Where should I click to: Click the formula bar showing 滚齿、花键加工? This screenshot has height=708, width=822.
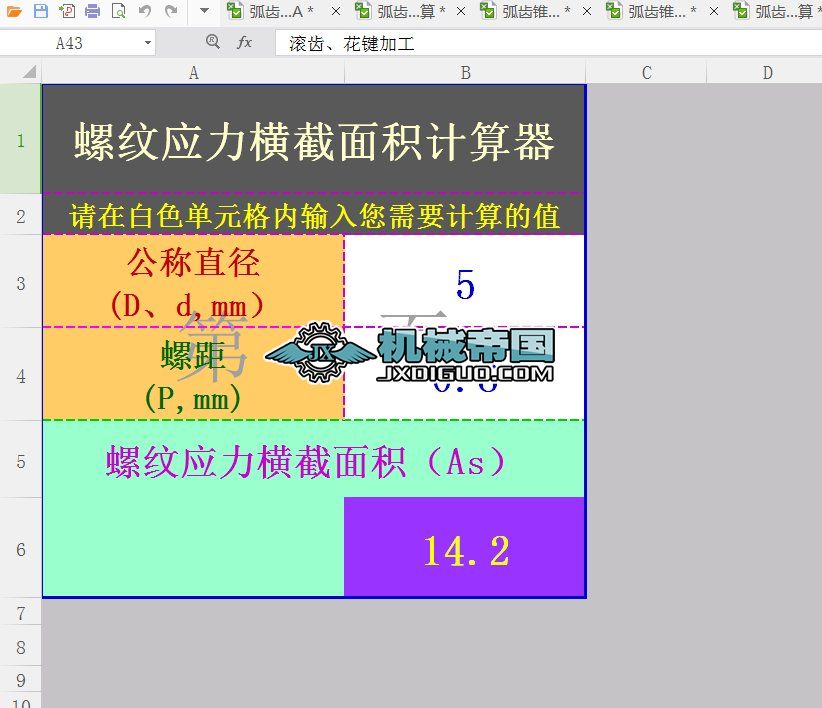[x=548, y=43]
